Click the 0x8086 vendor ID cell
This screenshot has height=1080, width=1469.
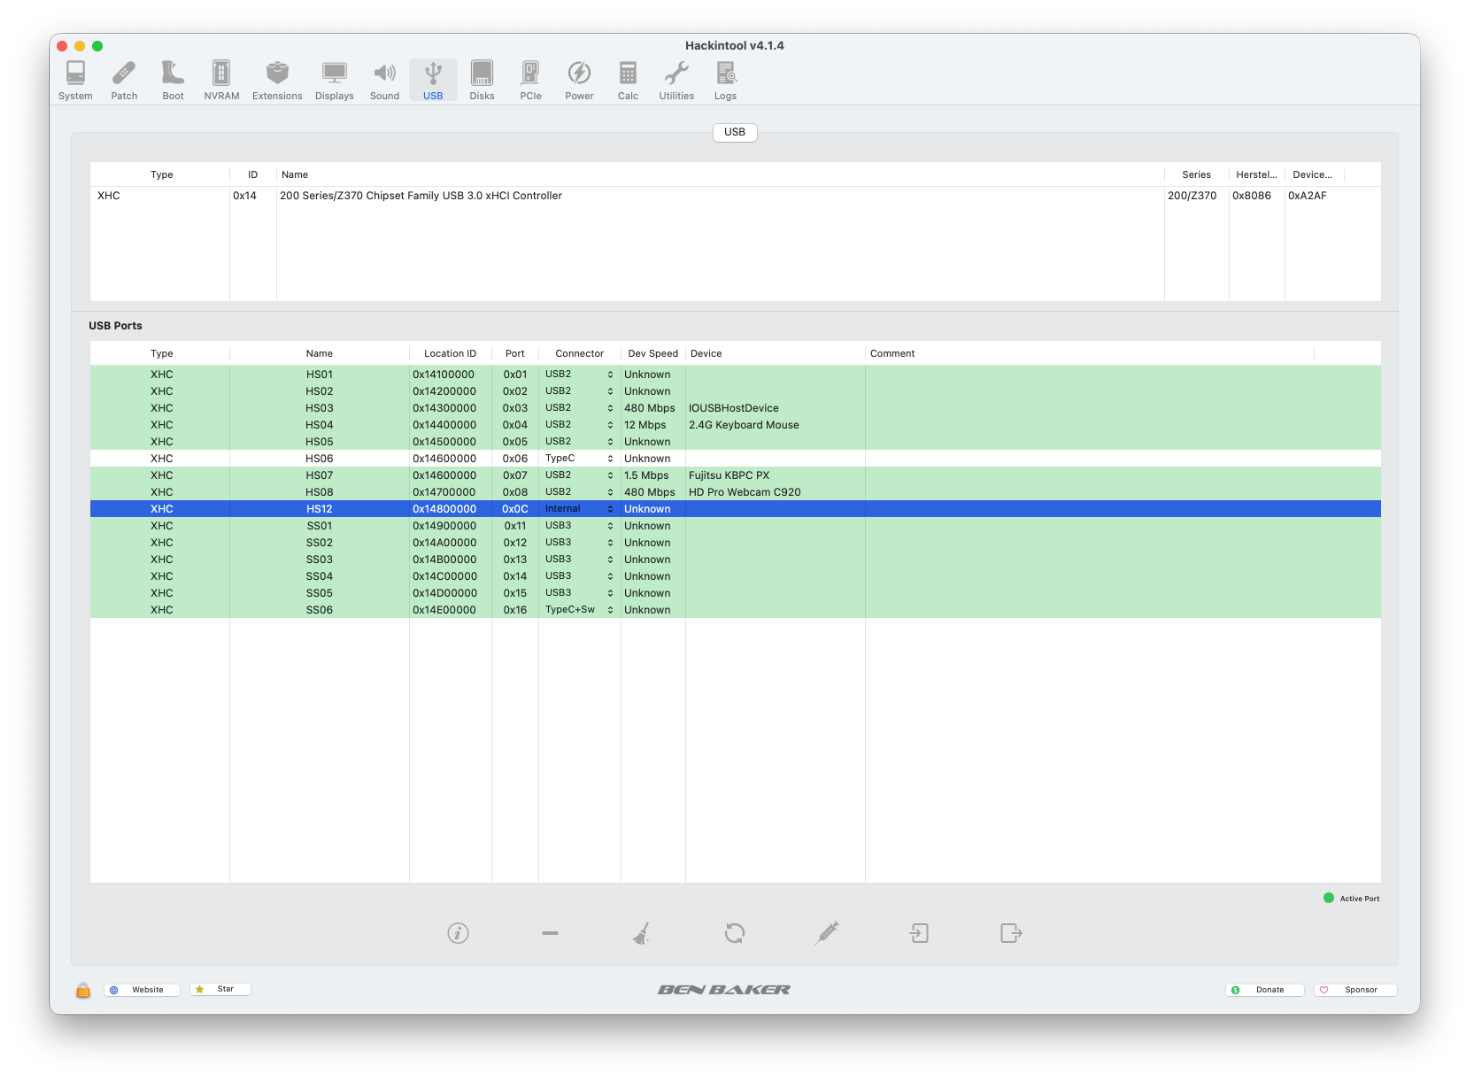[x=1251, y=196]
